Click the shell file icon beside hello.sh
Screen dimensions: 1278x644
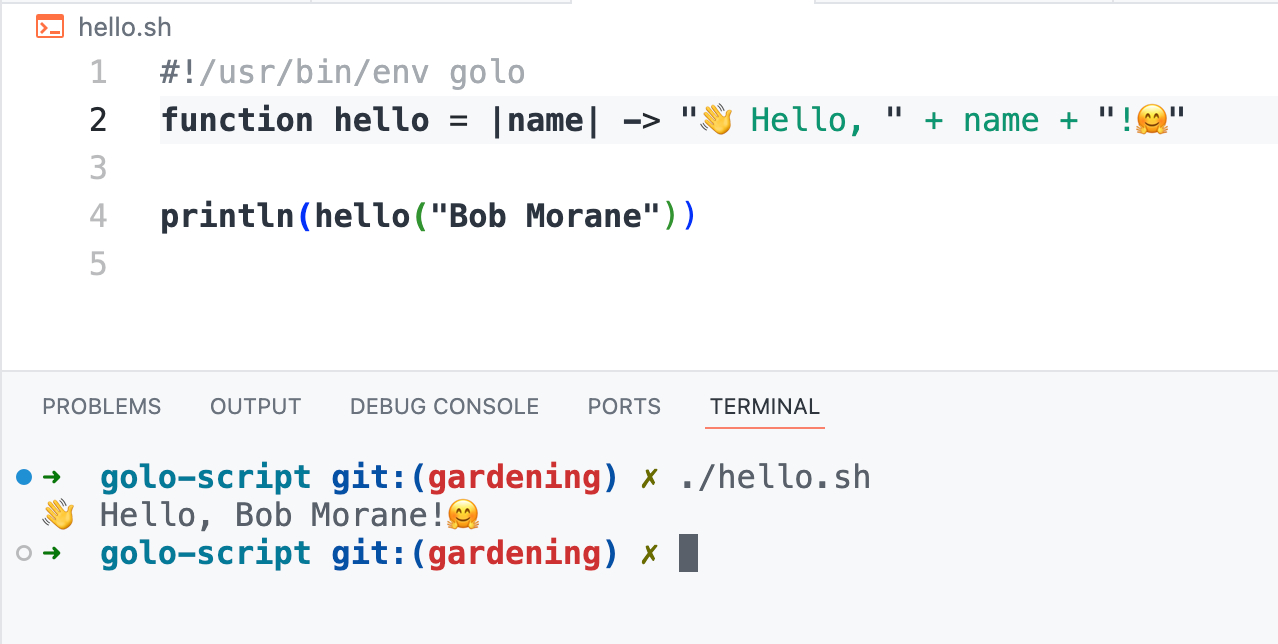point(49,27)
